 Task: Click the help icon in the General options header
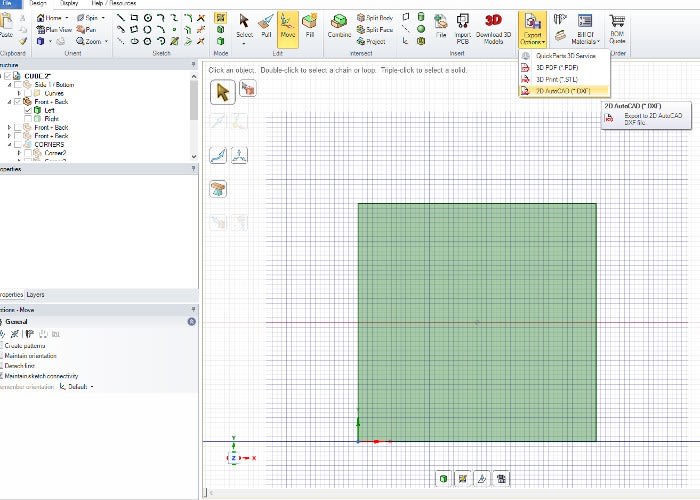tap(192, 321)
